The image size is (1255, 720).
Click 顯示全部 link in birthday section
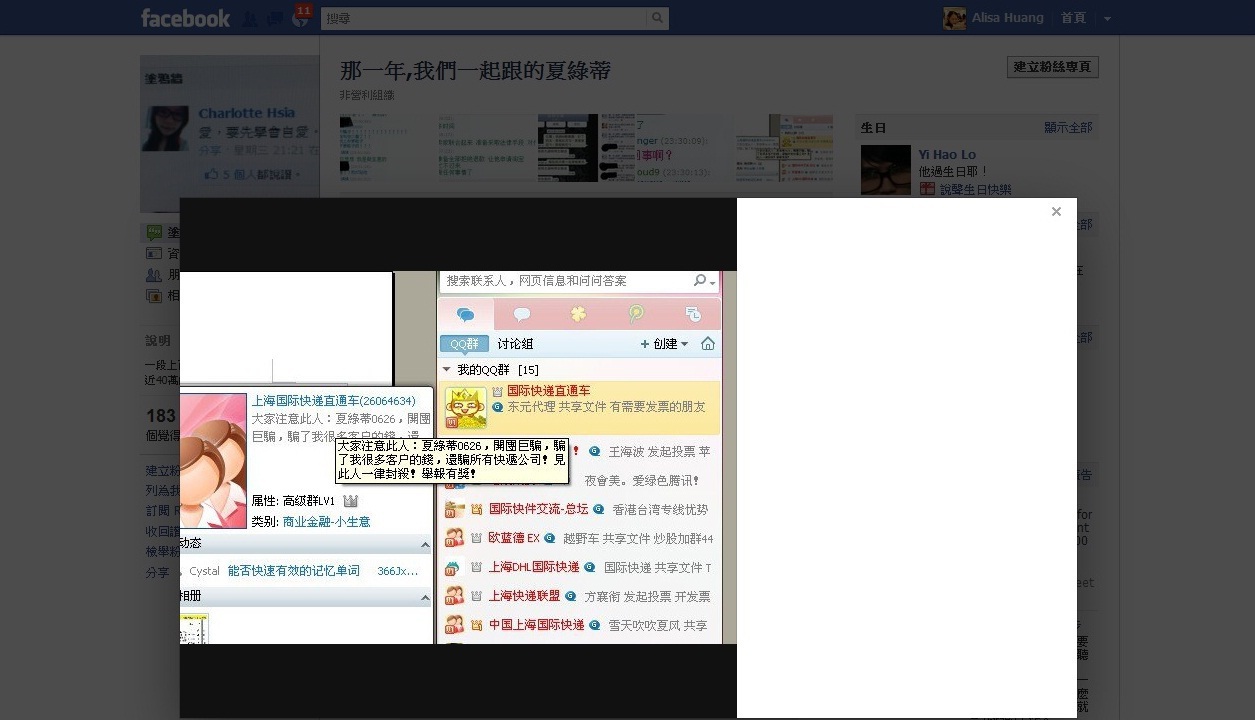[1068, 128]
